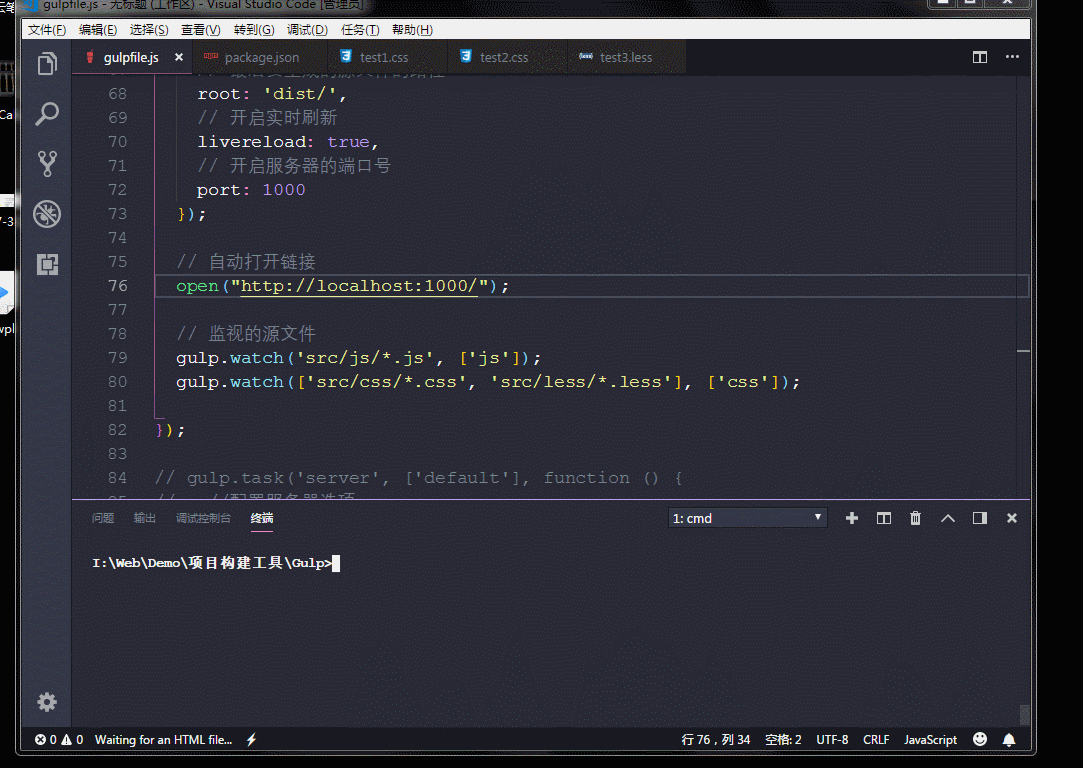1083x768 pixels.
Task: Open the Explorer view in activity bar
Action: pos(47,65)
